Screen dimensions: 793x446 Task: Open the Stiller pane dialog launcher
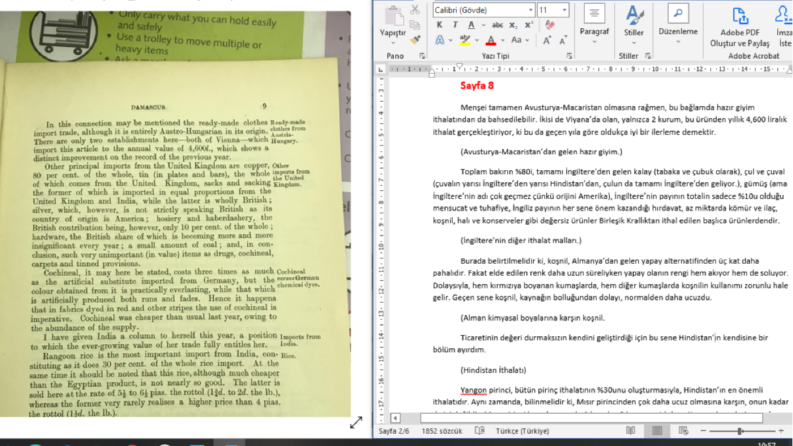pyautogui.click(x=648, y=56)
